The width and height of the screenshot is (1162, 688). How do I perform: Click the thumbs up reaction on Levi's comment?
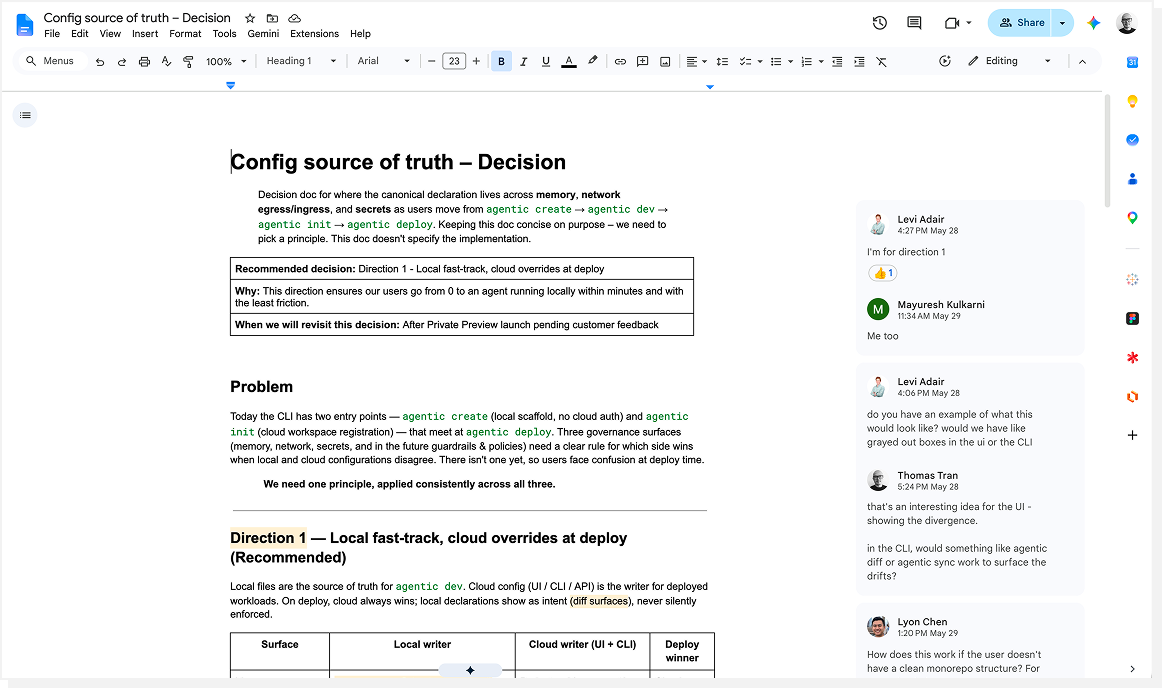pyautogui.click(x=883, y=273)
